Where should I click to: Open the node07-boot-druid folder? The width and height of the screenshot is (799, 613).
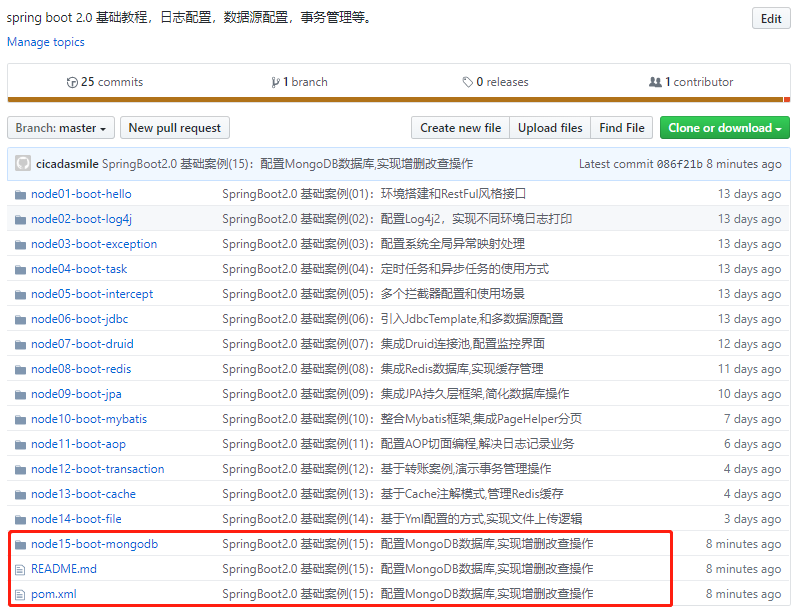point(82,344)
